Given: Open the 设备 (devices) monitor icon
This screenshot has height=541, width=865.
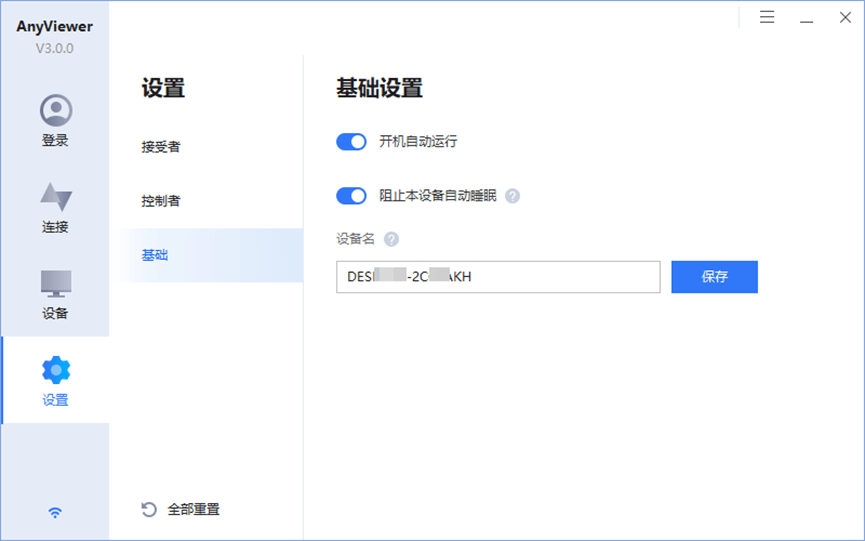Looking at the screenshot, I should (55, 283).
